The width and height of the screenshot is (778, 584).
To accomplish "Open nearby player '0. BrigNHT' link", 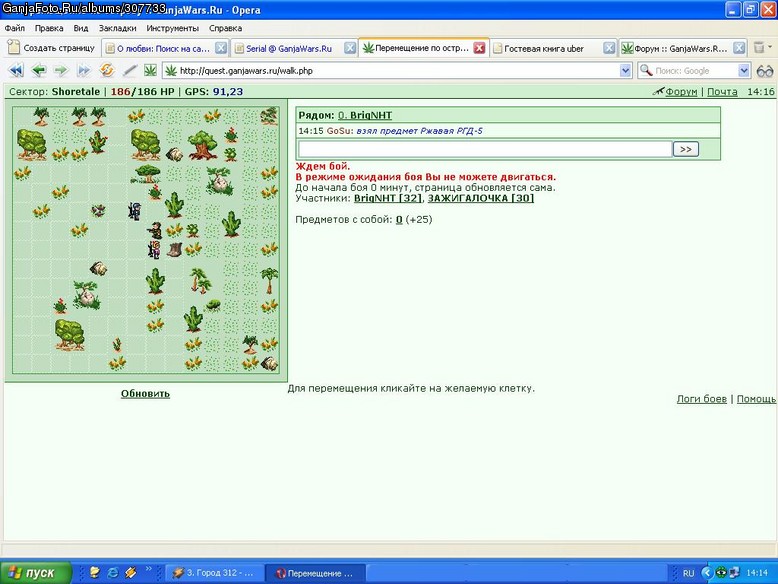I will [x=365, y=115].
